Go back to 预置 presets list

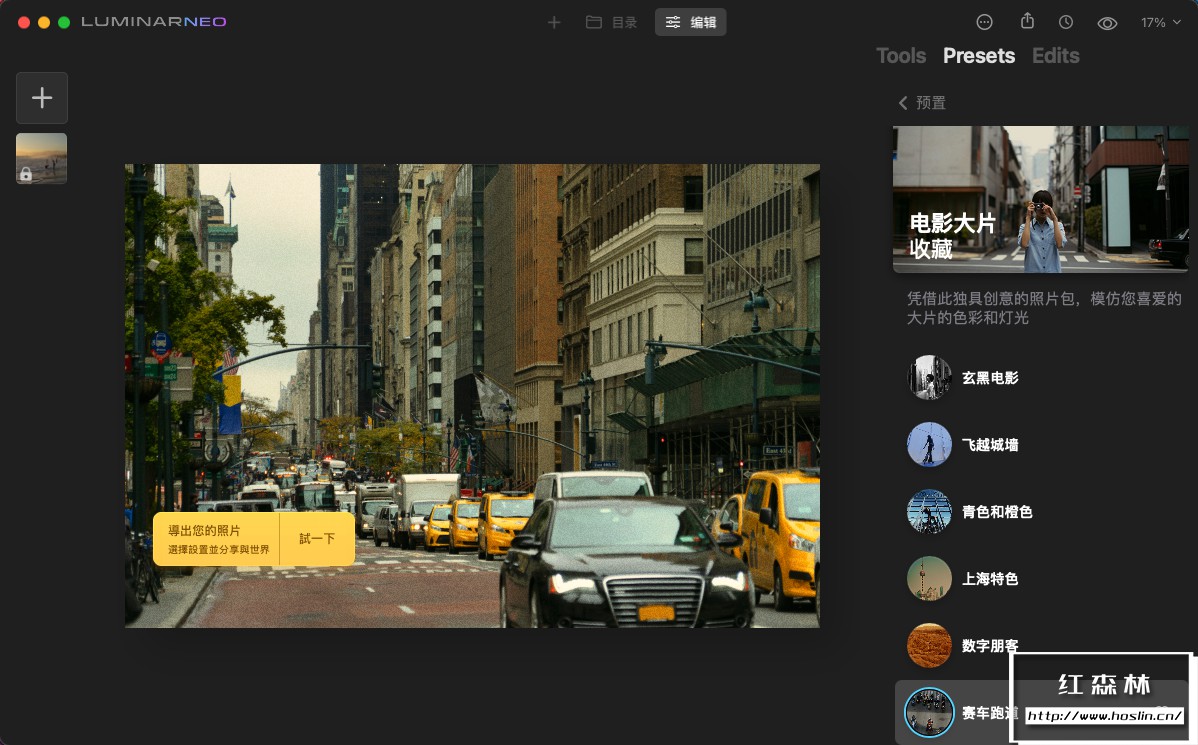(921, 103)
